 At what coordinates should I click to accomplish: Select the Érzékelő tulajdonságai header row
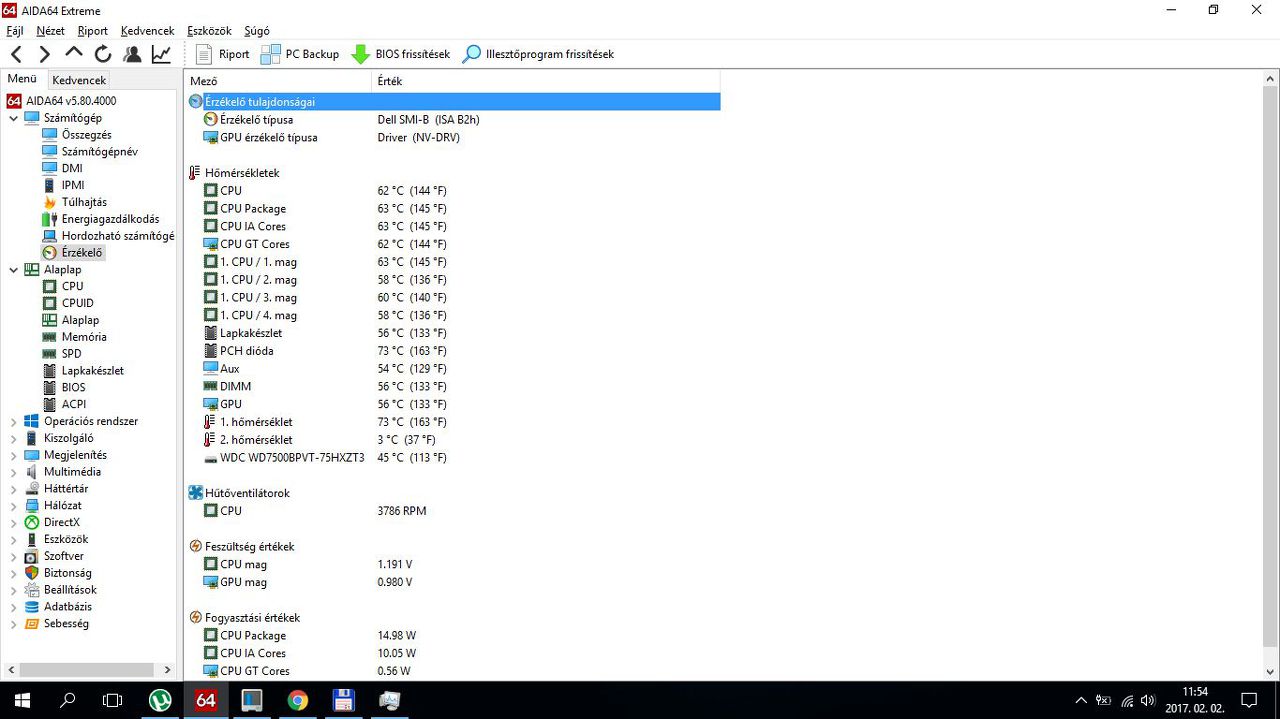(453, 101)
